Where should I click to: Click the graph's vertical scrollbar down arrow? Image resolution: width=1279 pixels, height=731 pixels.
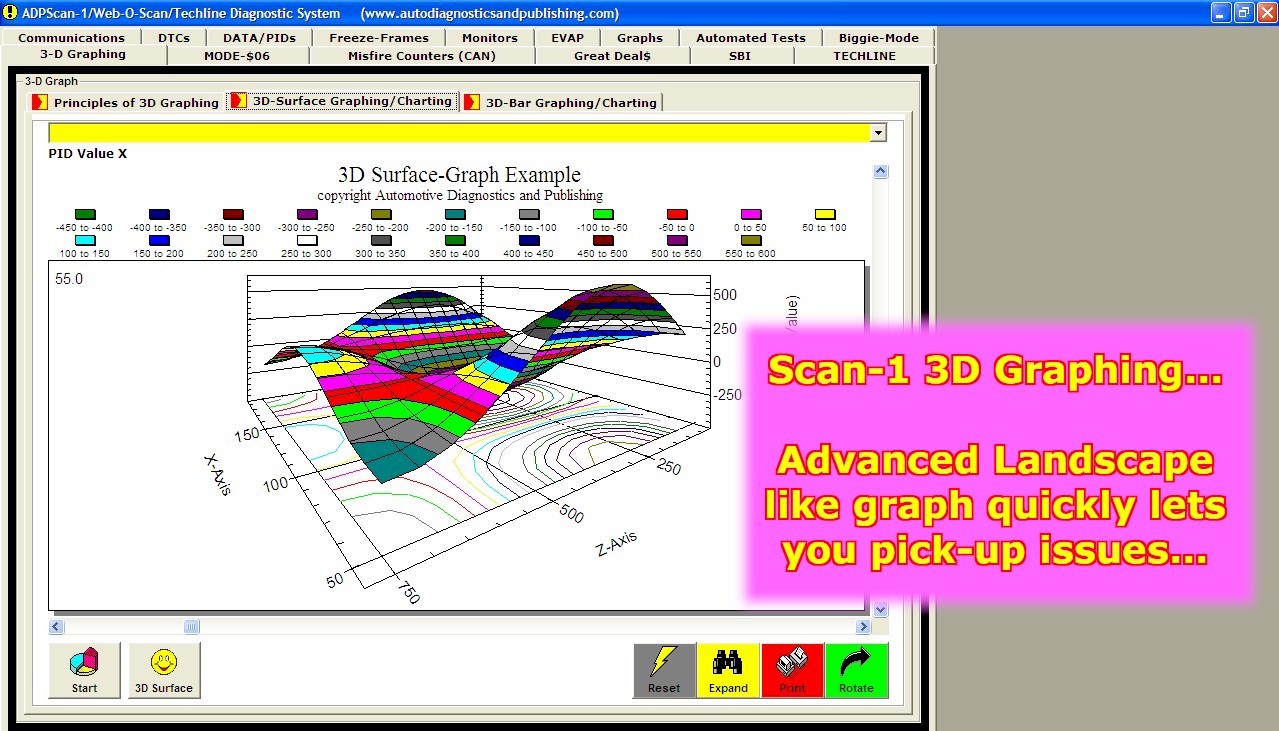pyautogui.click(x=881, y=610)
